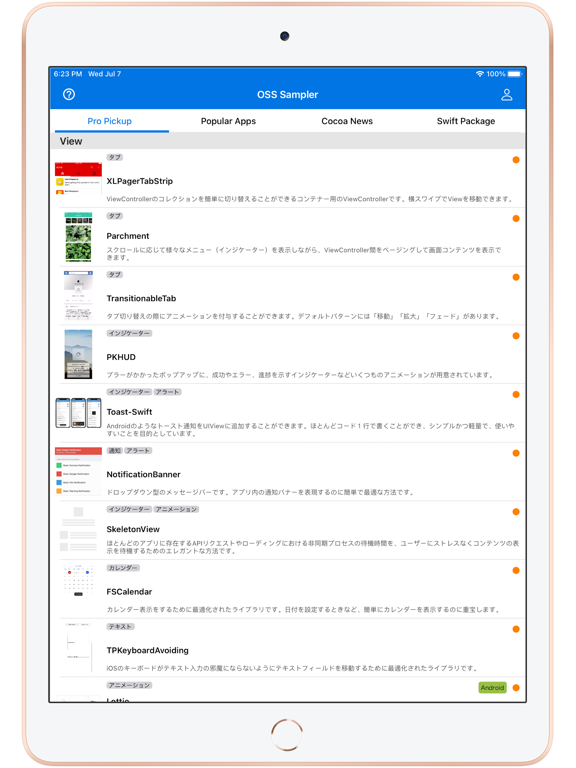Tap the orange dot on SkeletonView row

pyautogui.click(x=516, y=512)
